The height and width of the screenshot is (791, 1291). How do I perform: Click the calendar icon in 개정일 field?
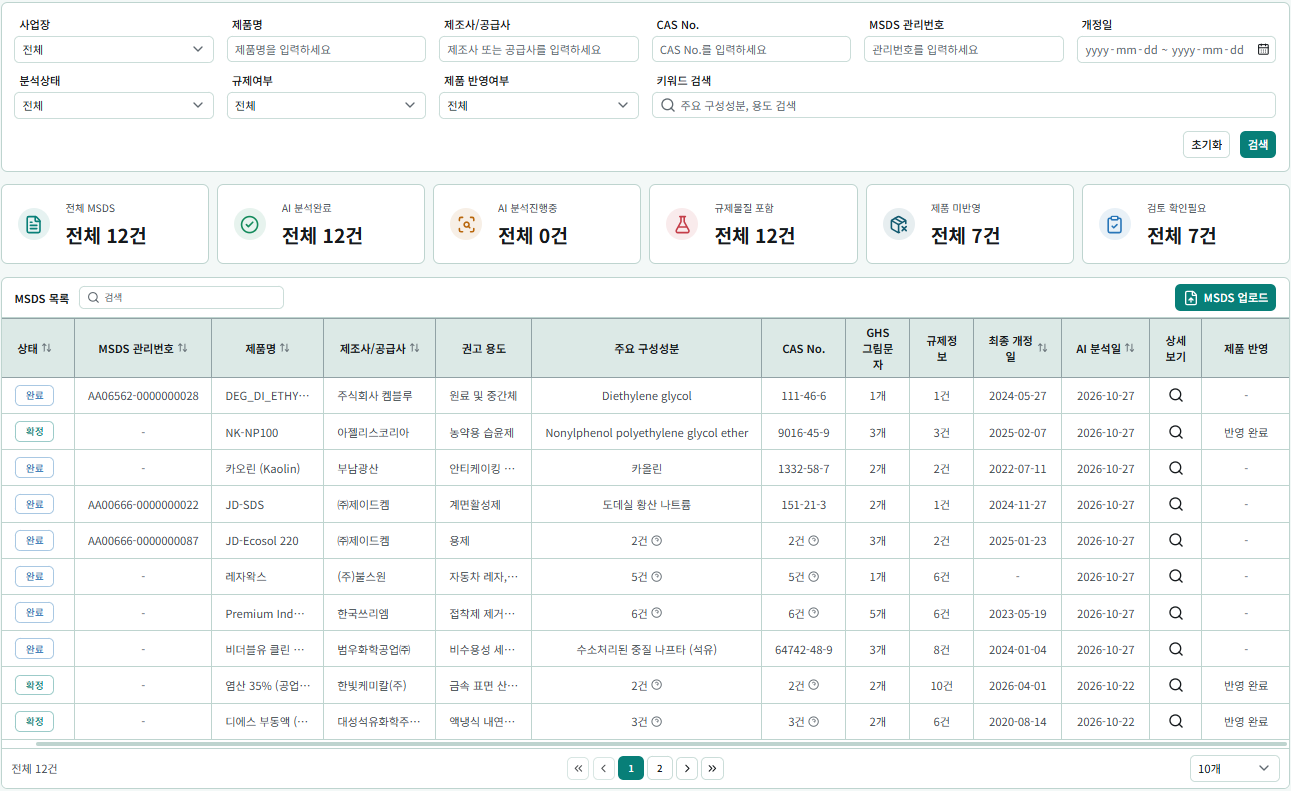click(x=1262, y=49)
